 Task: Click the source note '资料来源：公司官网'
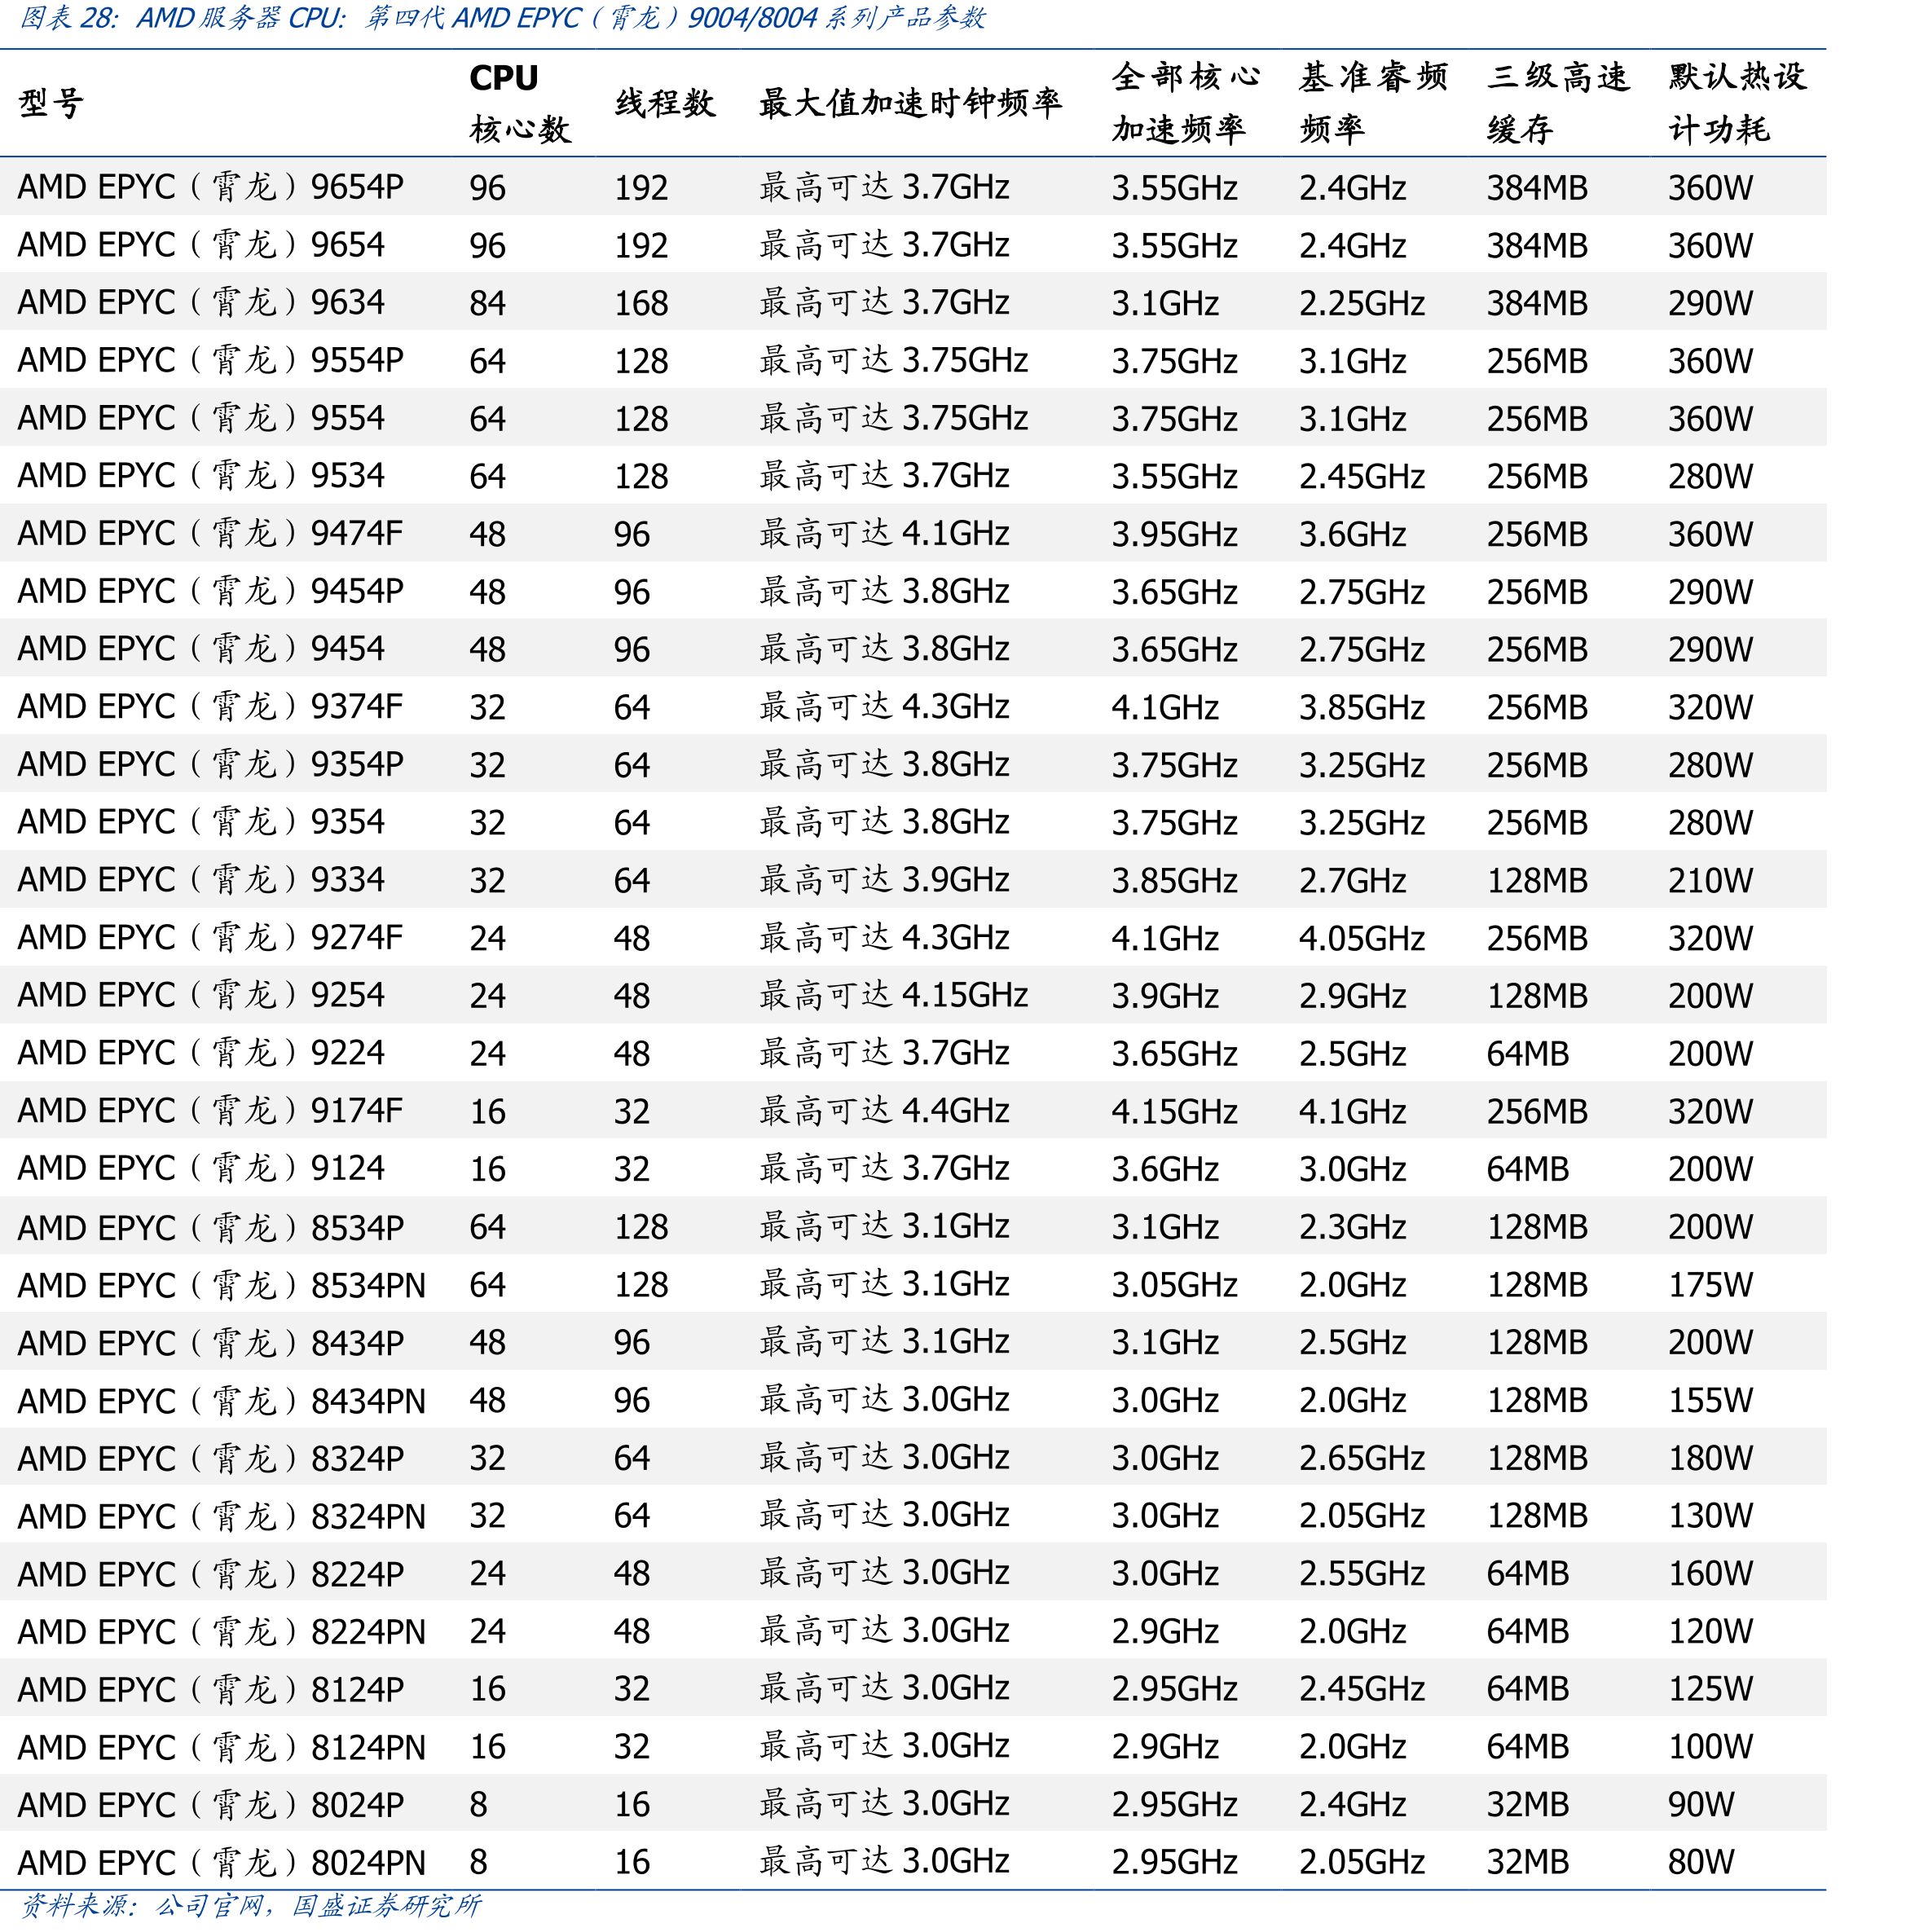click(143, 1905)
